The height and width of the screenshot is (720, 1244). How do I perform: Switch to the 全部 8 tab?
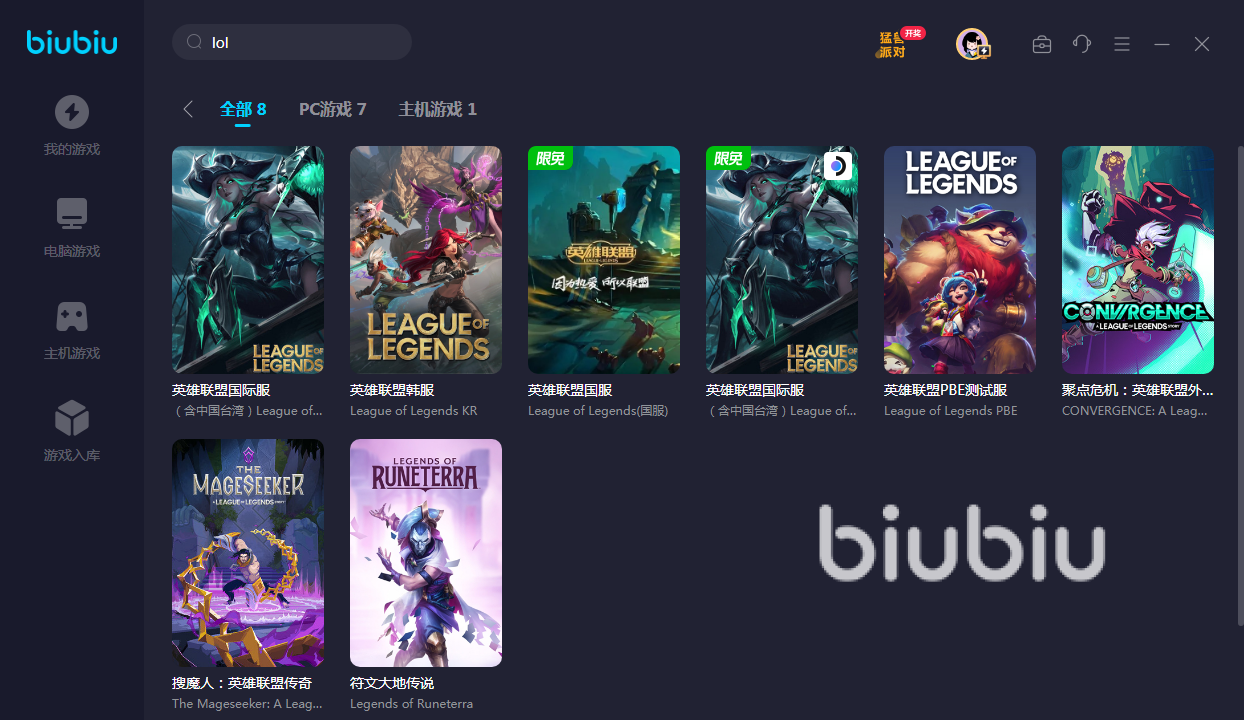[243, 109]
